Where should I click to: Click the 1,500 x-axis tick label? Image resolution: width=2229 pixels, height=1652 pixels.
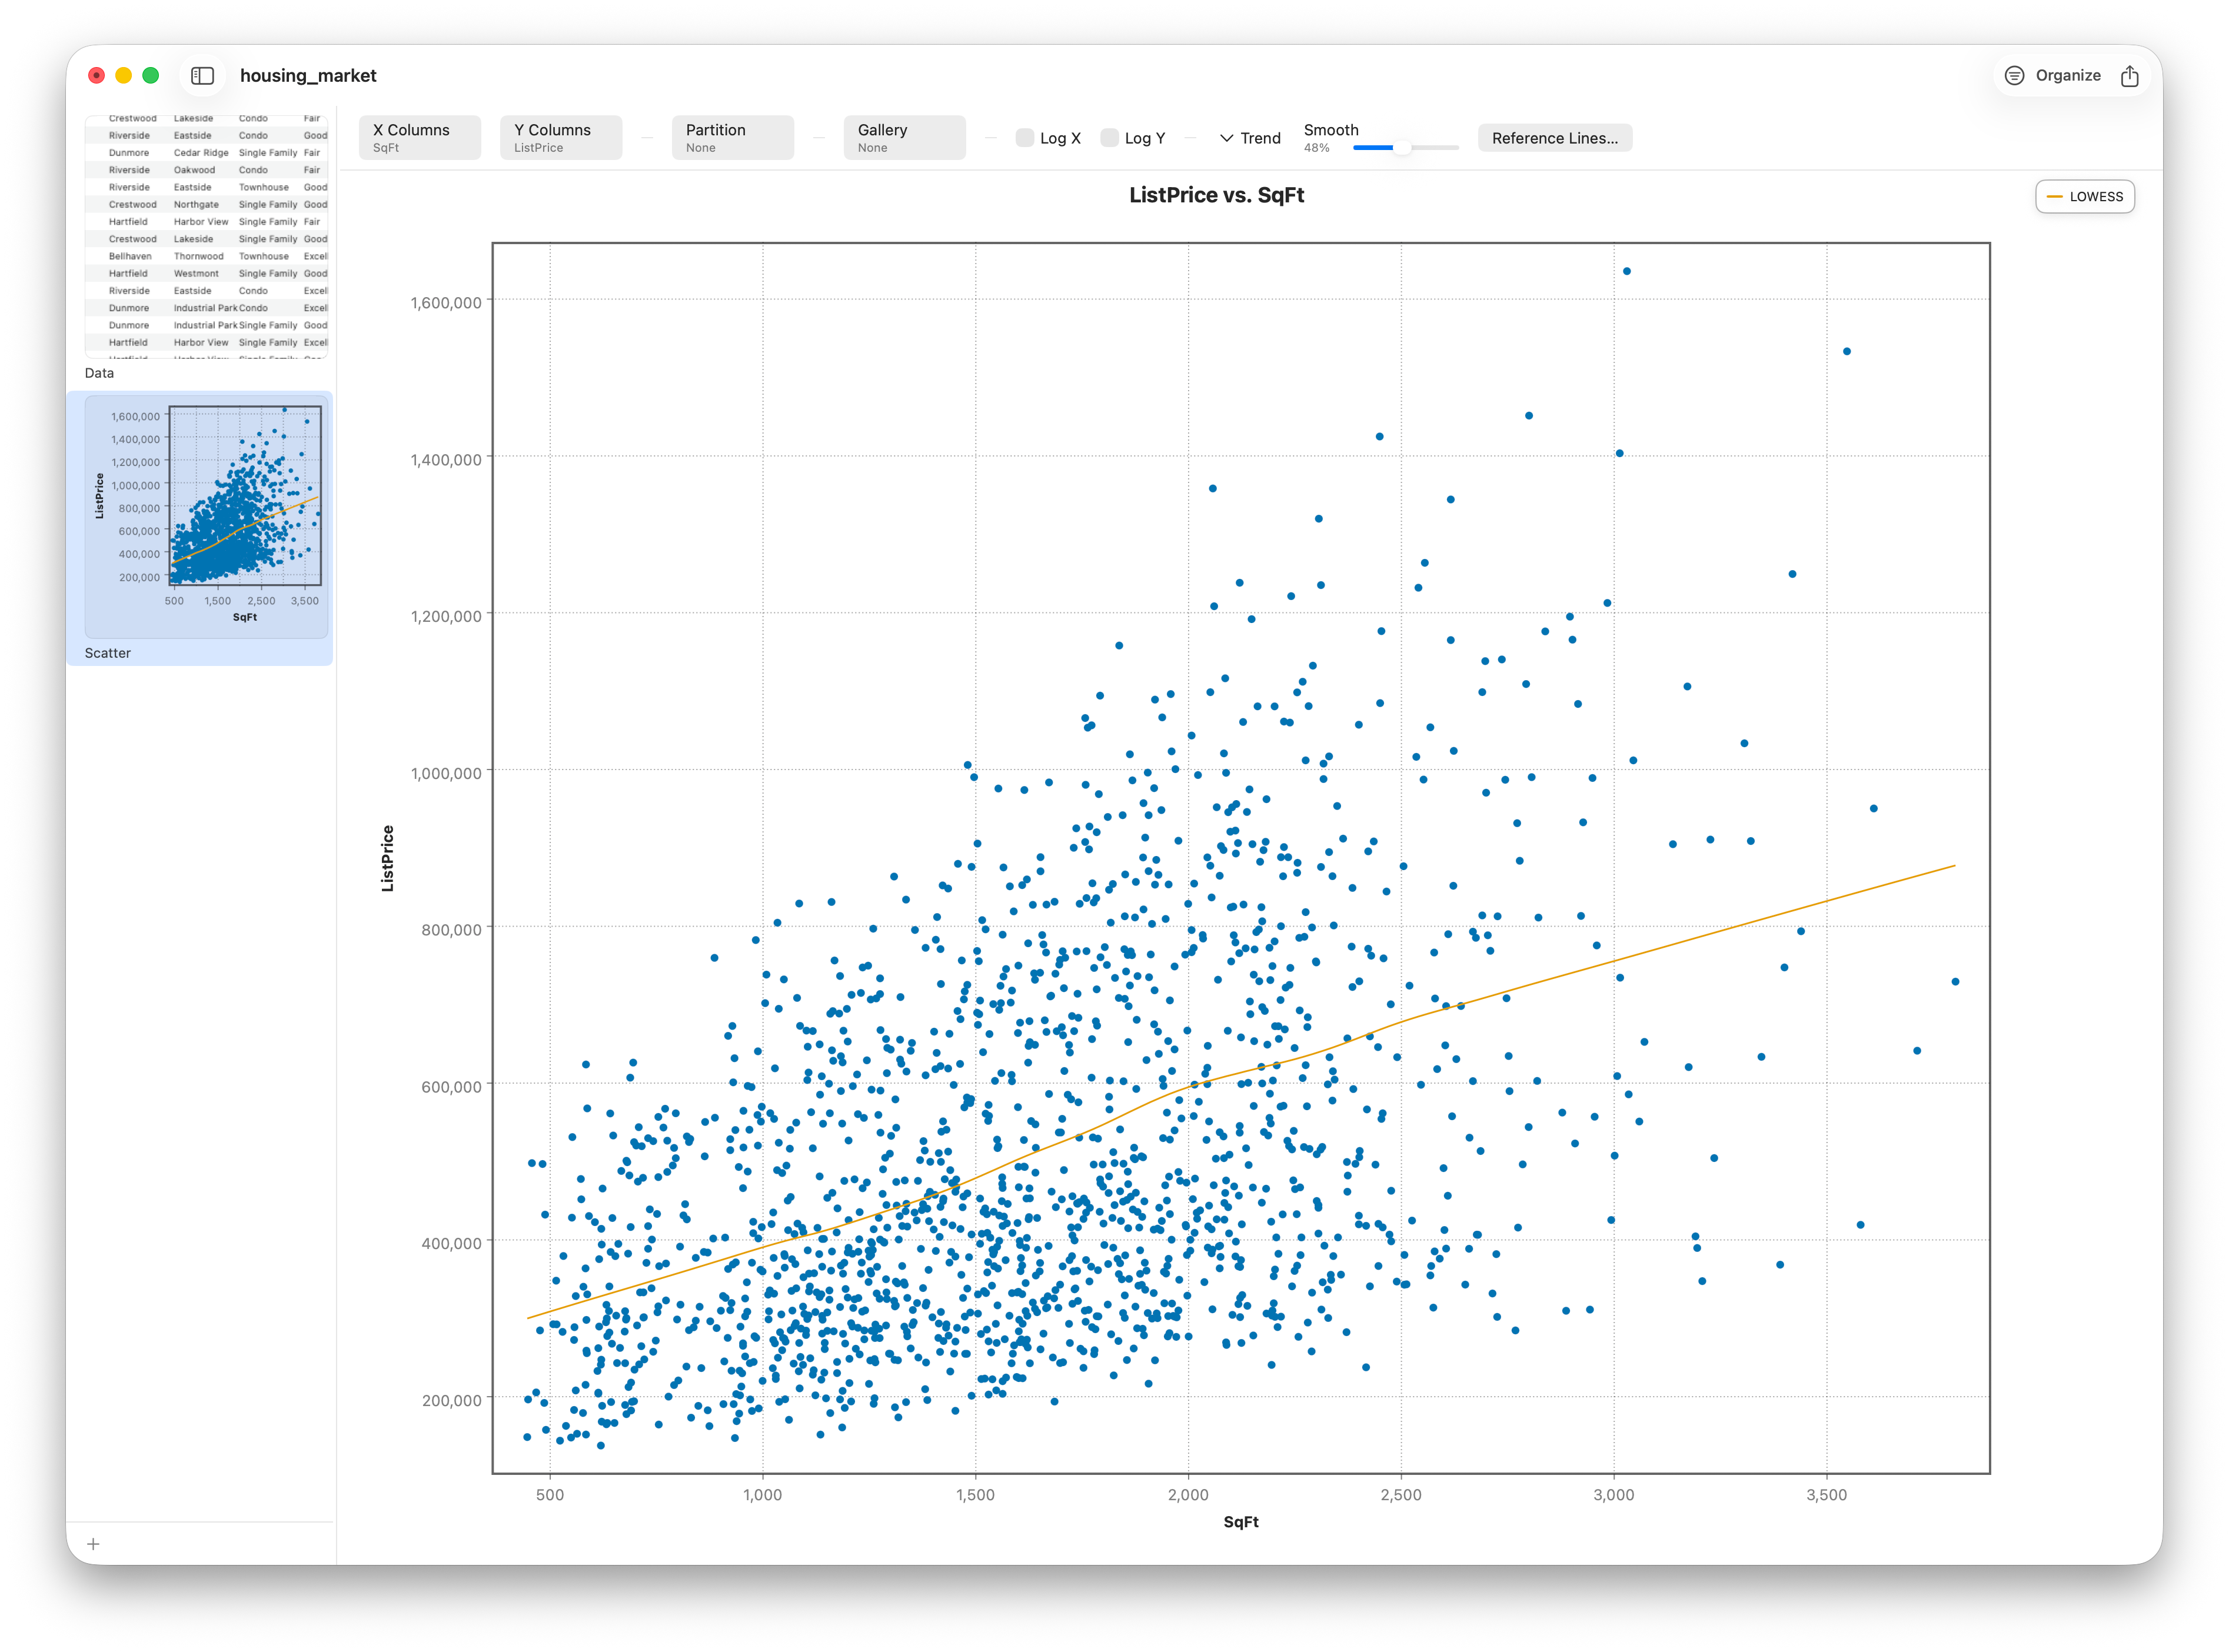(x=975, y=1495)
